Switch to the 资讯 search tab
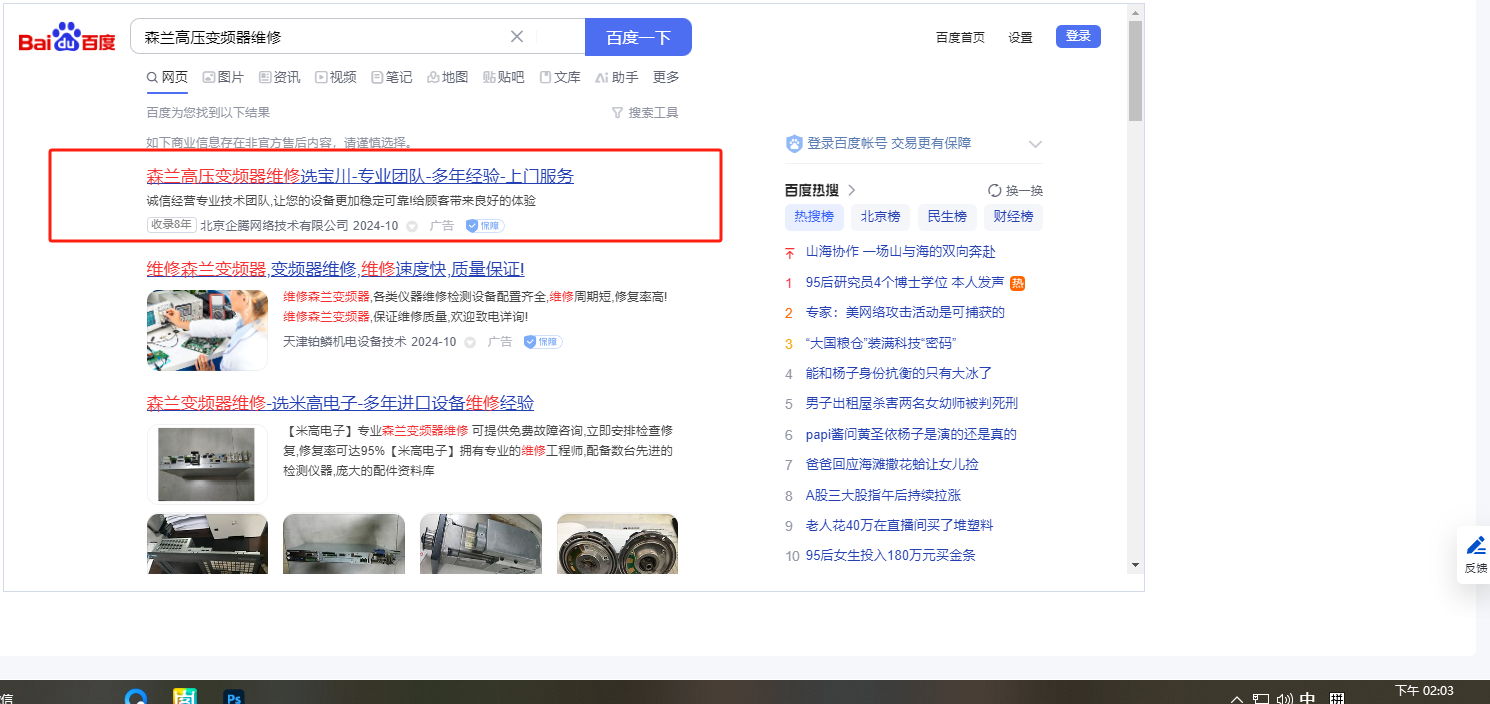This screenshot has height=704, width=1490. (279, 77)
